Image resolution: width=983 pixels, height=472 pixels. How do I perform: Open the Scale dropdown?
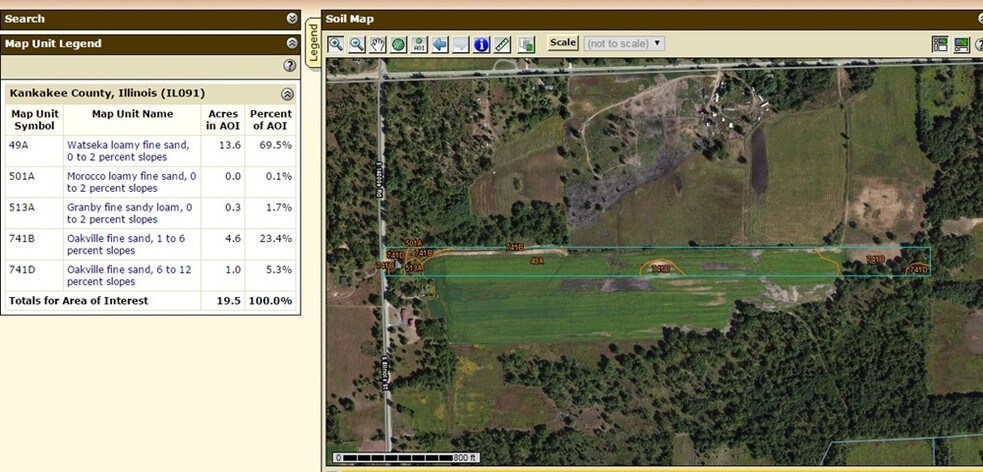pos(624,43)
